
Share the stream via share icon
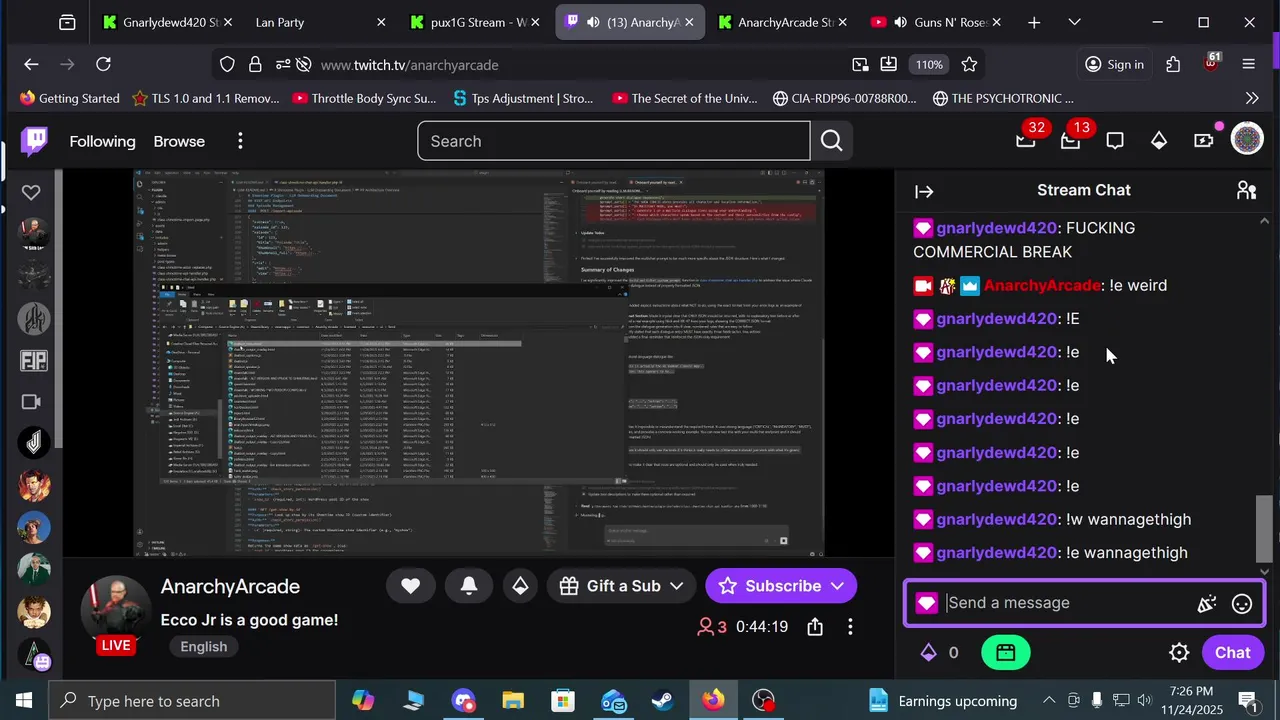point(815,627)
